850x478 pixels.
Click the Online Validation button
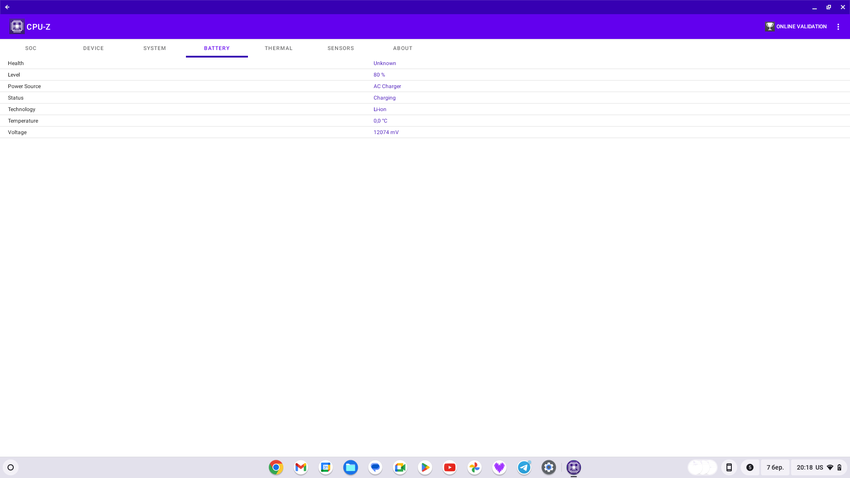click(x=796, y=27)
